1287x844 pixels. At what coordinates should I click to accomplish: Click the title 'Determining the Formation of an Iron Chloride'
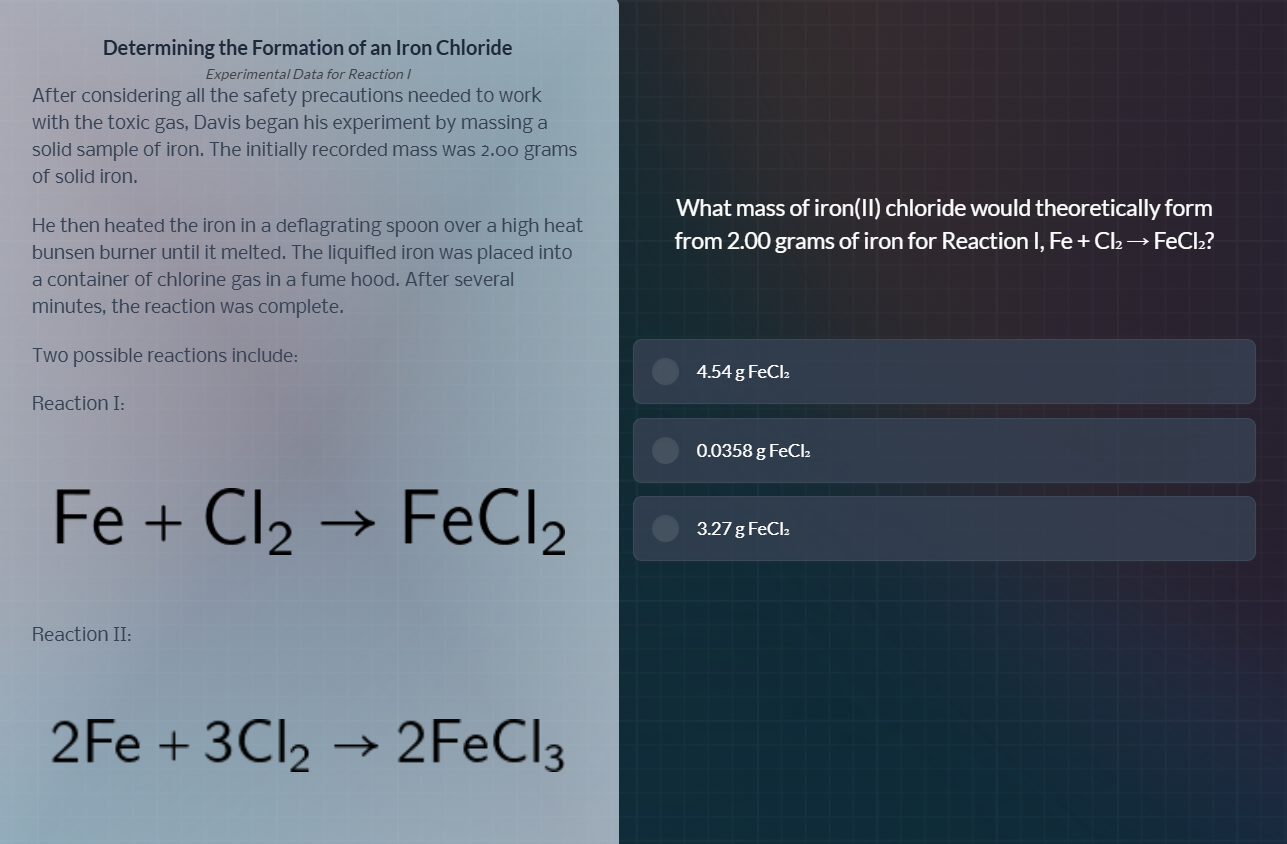click(x=307, y=48)
